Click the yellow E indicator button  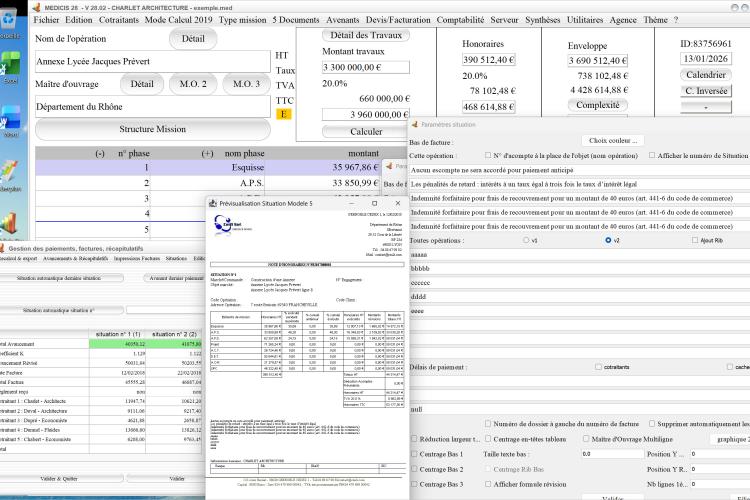click(x=284, y=114)
